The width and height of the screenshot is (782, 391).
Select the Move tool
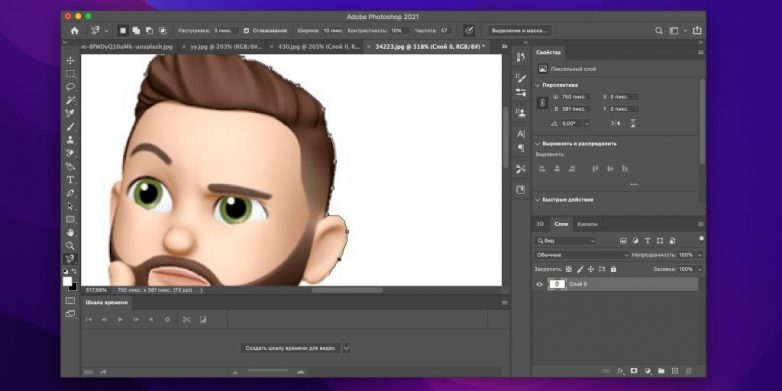pyautogui.click(x=70, y=60)
